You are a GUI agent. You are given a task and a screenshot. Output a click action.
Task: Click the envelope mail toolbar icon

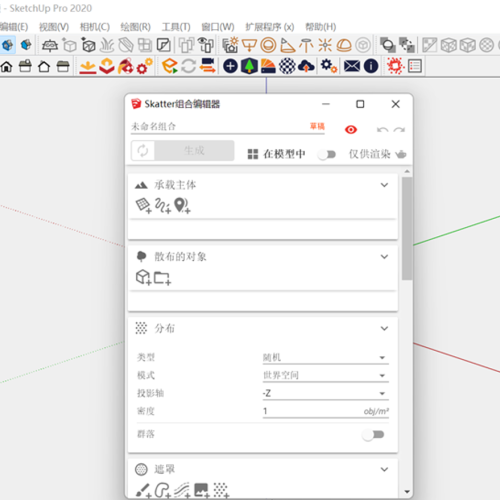(352, 66)
